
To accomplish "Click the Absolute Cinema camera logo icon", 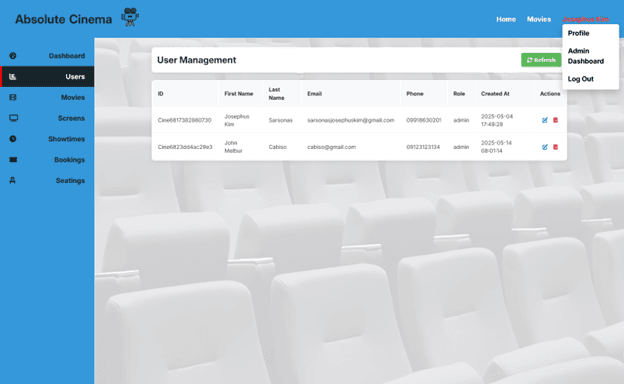I will point(130,17).
